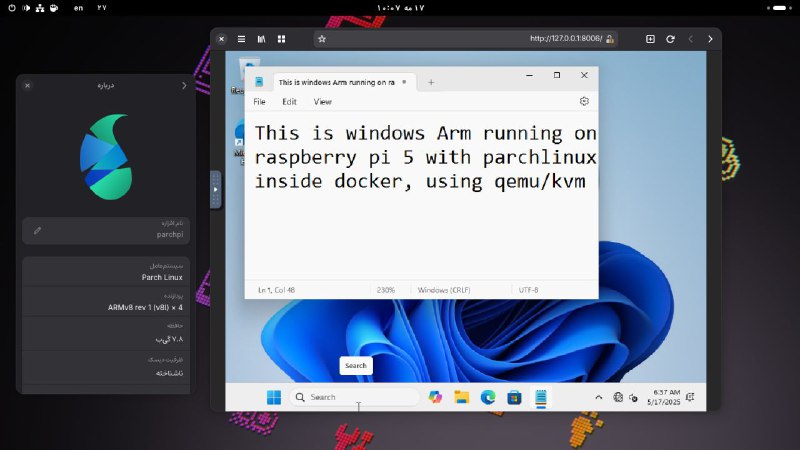The width and height of the screenshot is (800, 450).
Task: Open the Notepad View menu
Action: point(322,102)
